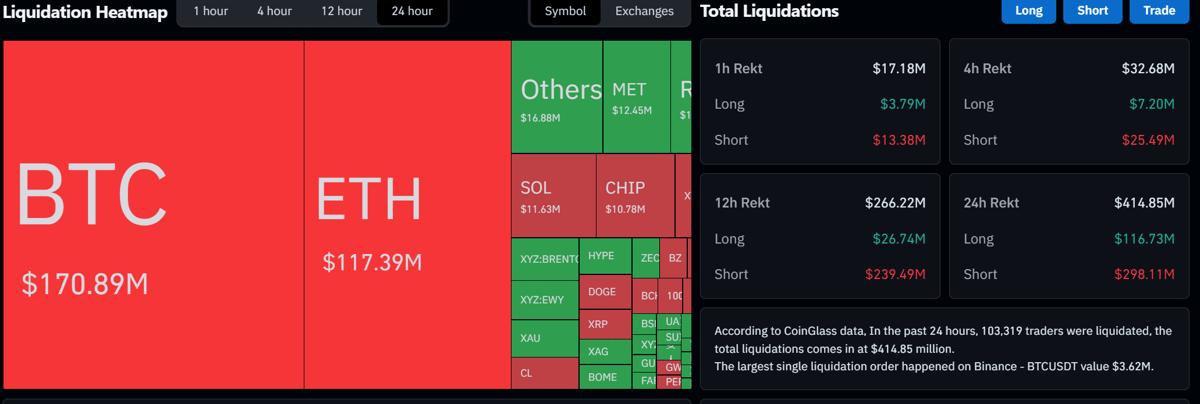The height and width of the screenshot is (404, 1200).
Task: Toggle heatmap grouping to Exchanges
Action: point(644,12)
